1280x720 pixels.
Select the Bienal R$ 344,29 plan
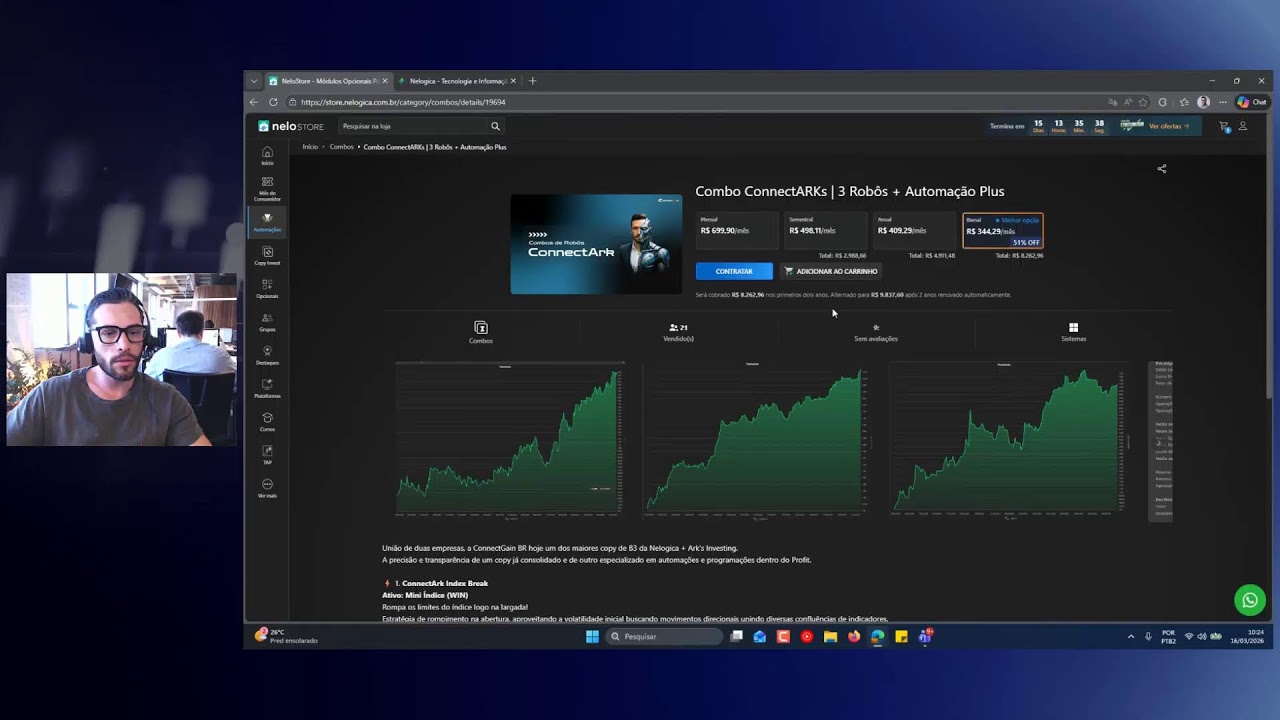coord(1003,230)
